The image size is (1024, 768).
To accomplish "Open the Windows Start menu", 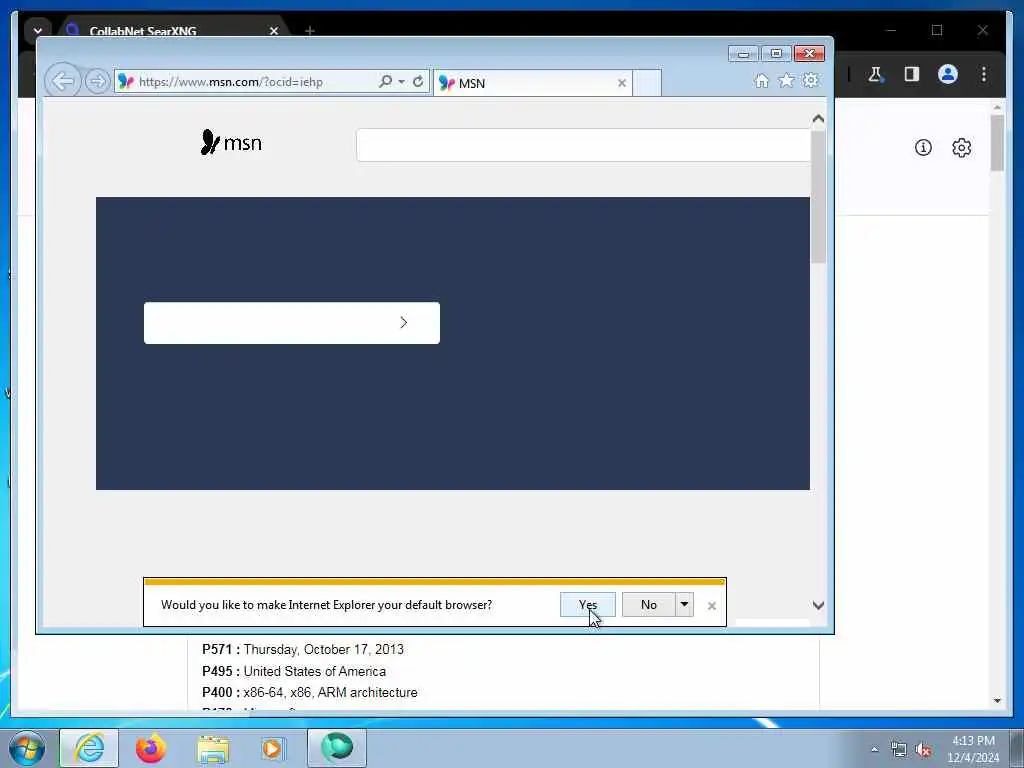I will 27,748.
